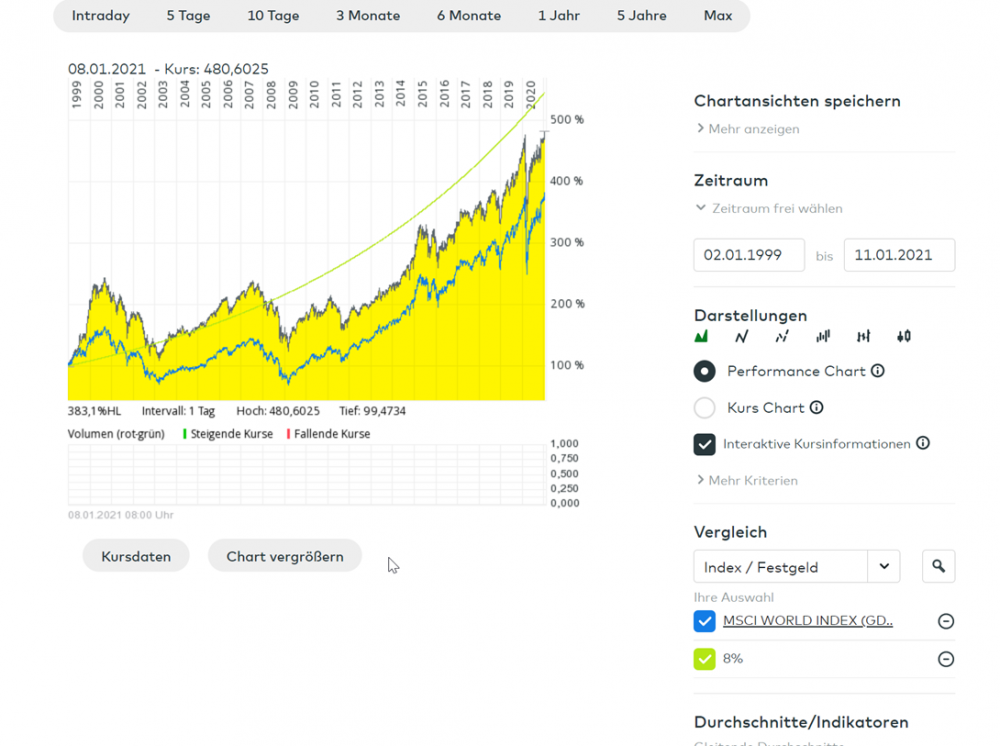Click the magnifier search button in Vergleich
This screenshot has height=746, width=1000.
coord(938,566)
